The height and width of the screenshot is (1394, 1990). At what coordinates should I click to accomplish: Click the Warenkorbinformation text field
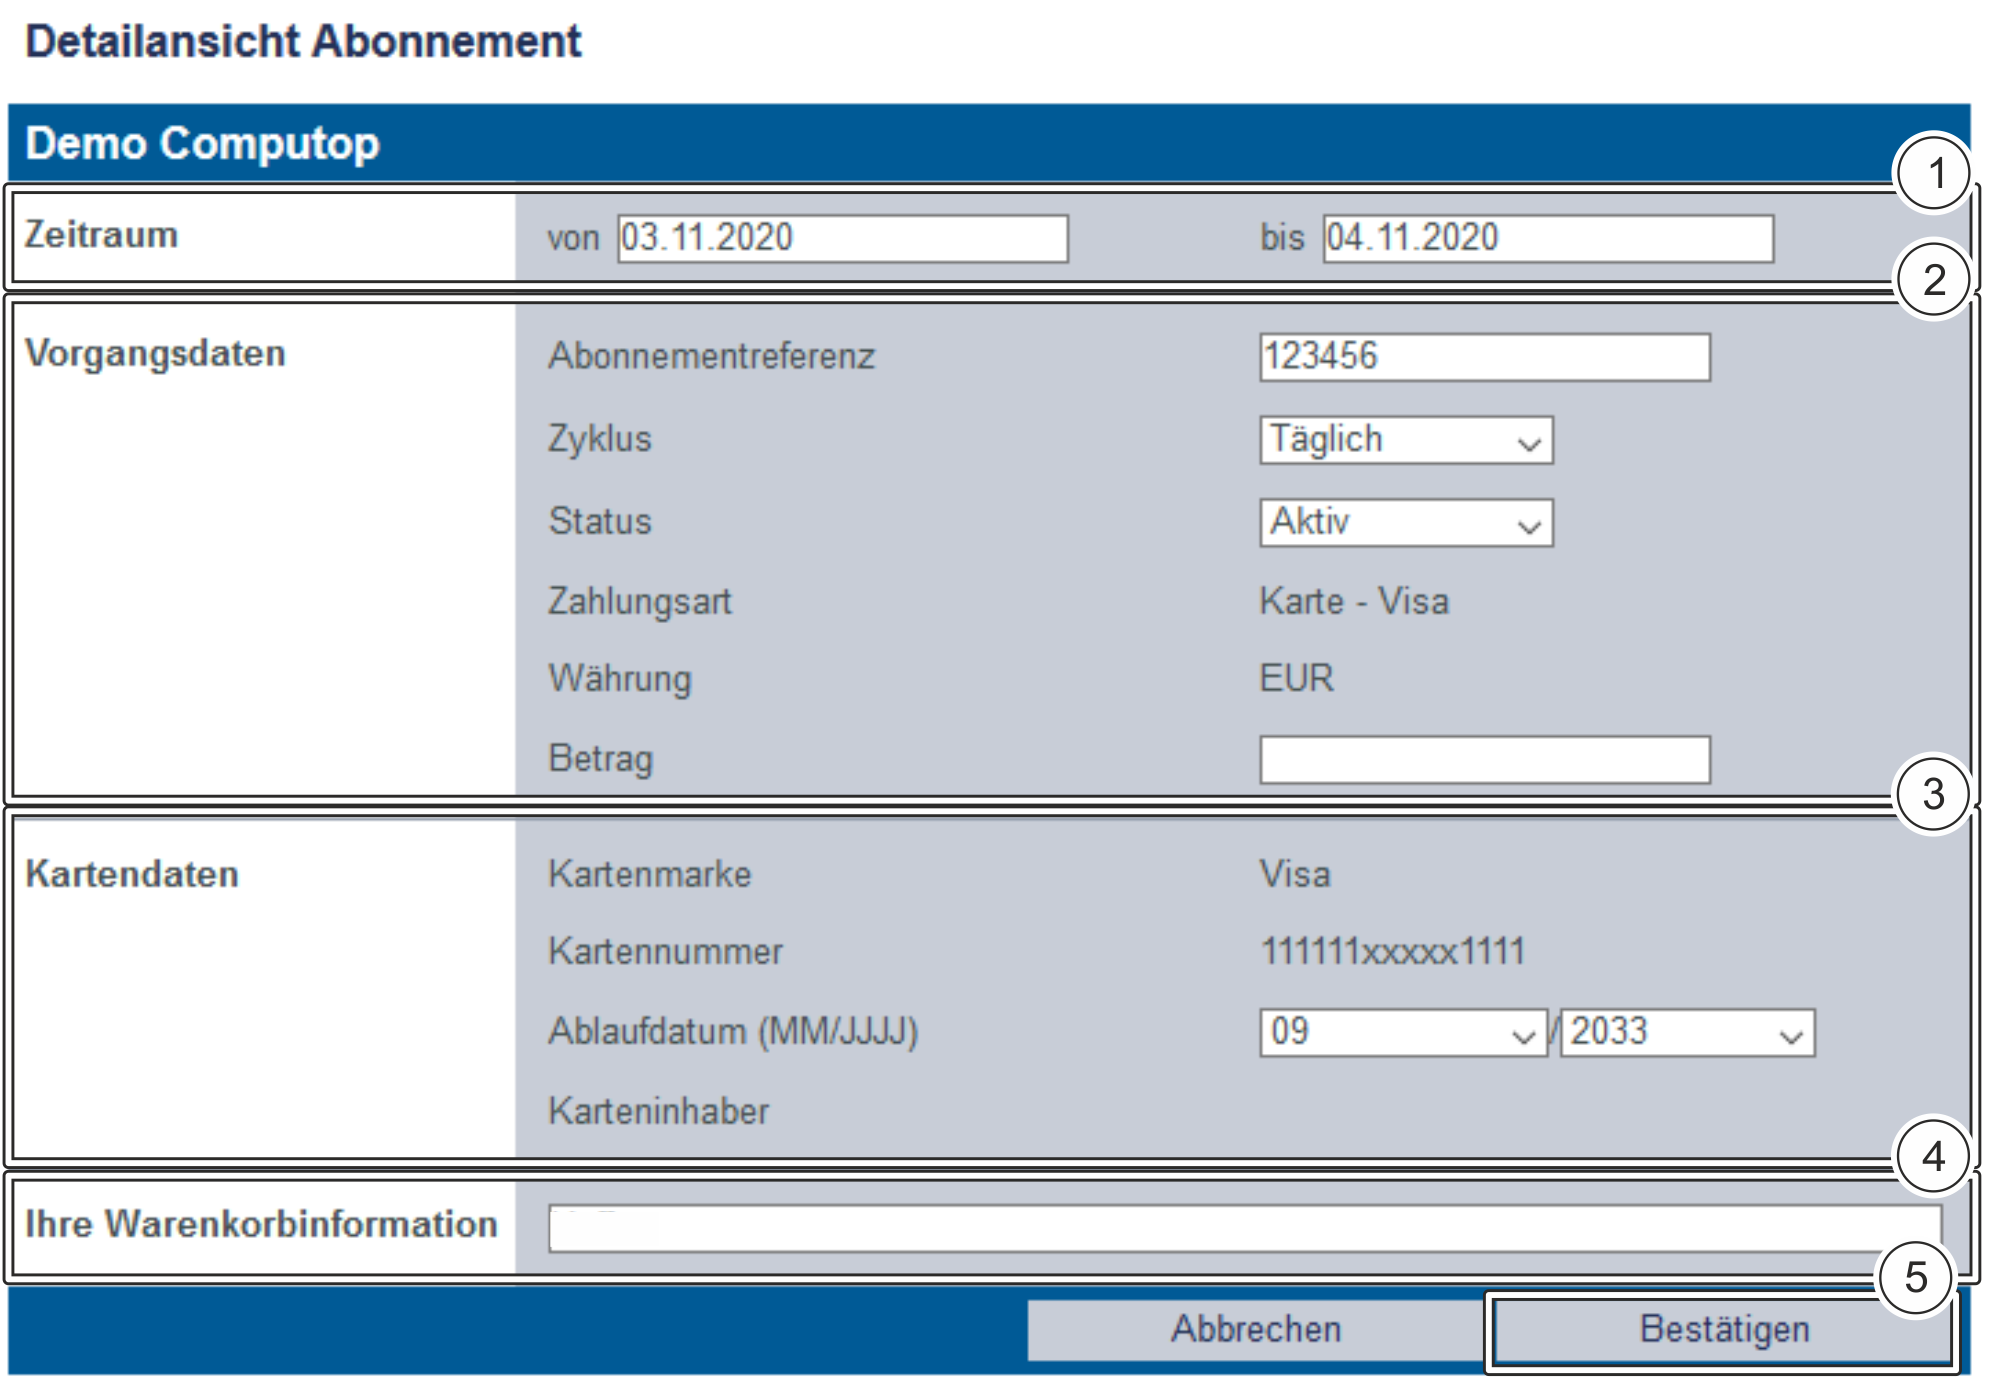[x=1243, y=1228]
